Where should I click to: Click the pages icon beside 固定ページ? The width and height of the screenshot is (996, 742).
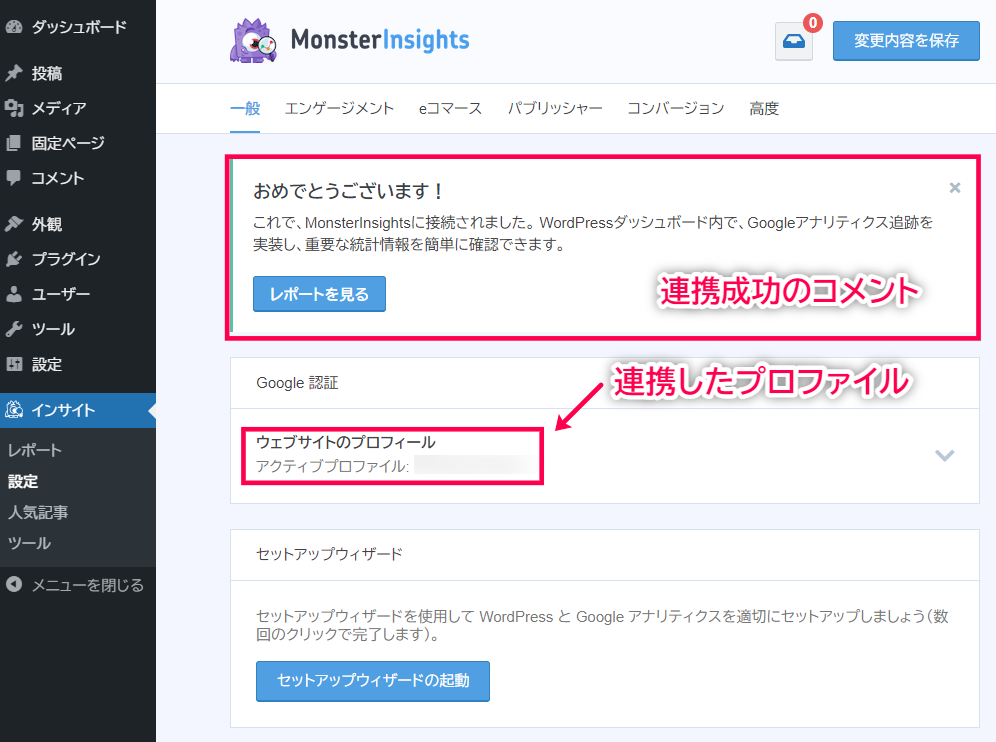coord(14,143)
